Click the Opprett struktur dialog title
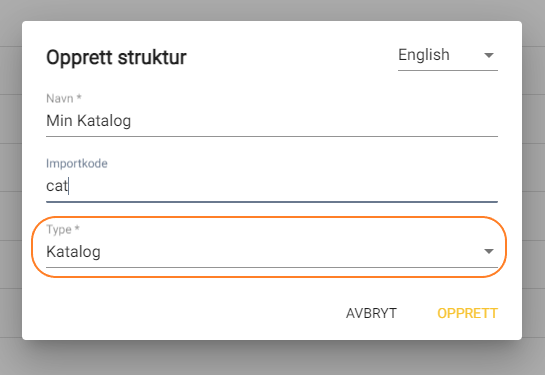Screen dimensions: 545x375 click(116, 57)
